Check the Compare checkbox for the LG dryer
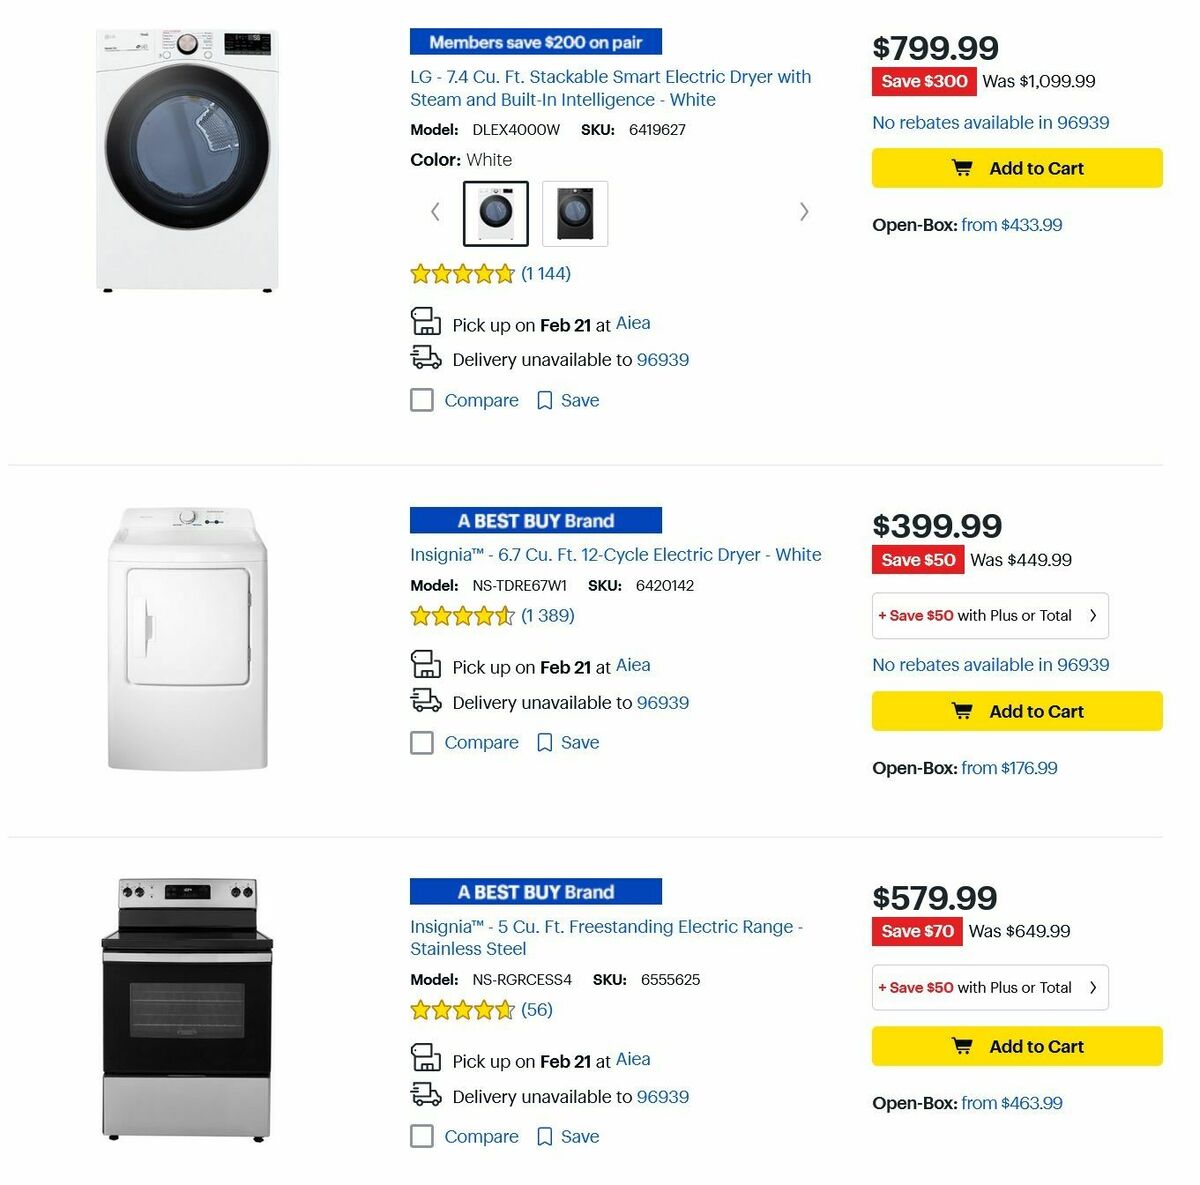The height and width of the screenshot is (1185, 1200). [x=422, y=399]
